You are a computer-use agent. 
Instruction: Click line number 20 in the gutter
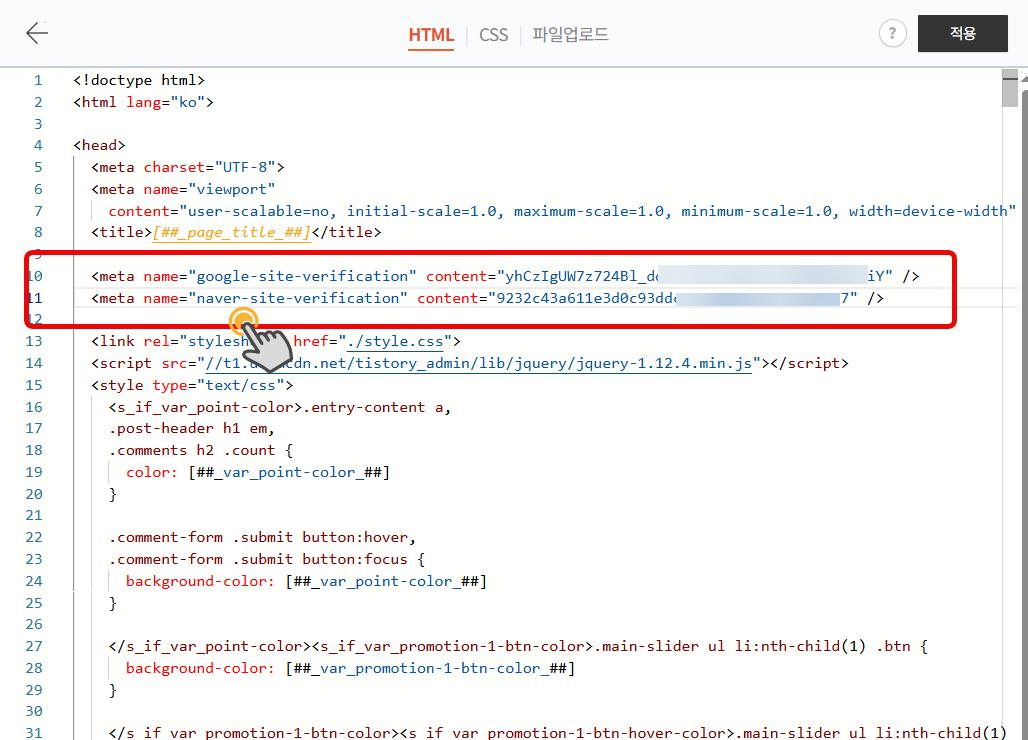tap(34, 494)
